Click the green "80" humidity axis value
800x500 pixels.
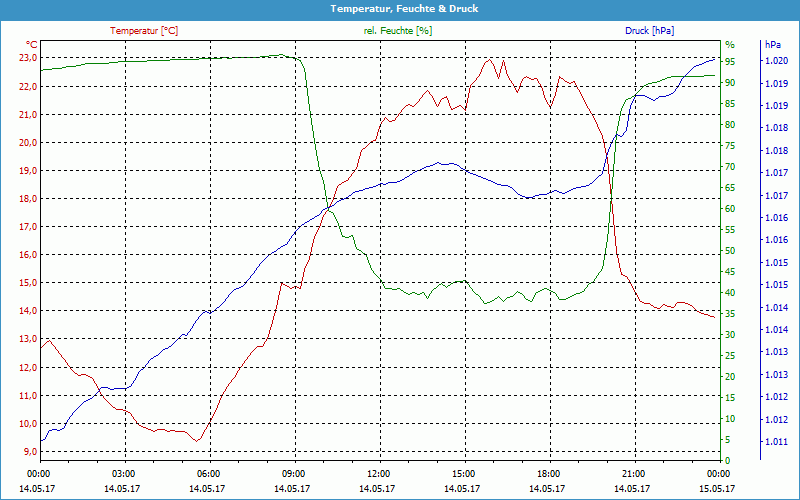coord(730,125)
